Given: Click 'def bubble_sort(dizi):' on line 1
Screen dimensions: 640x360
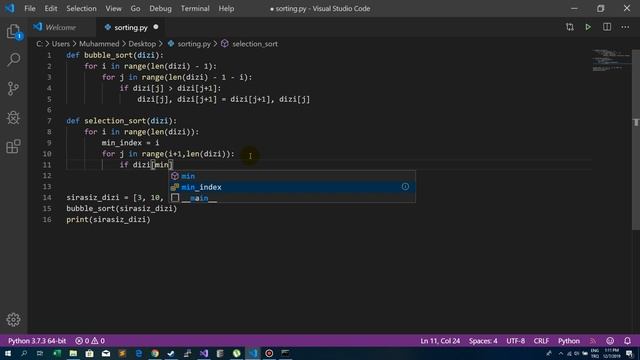Looking at the screenshot, I should (115, 55).
